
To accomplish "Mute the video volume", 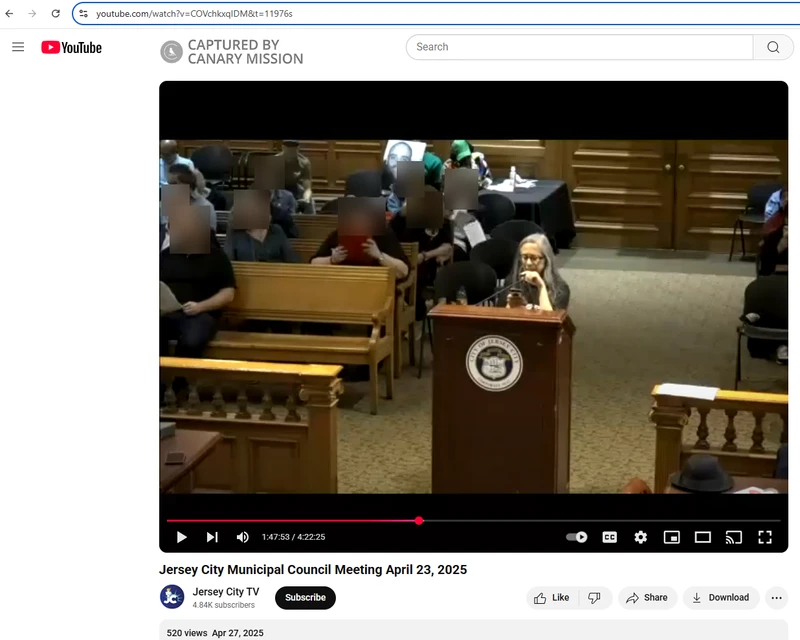I will click(242, 537).
